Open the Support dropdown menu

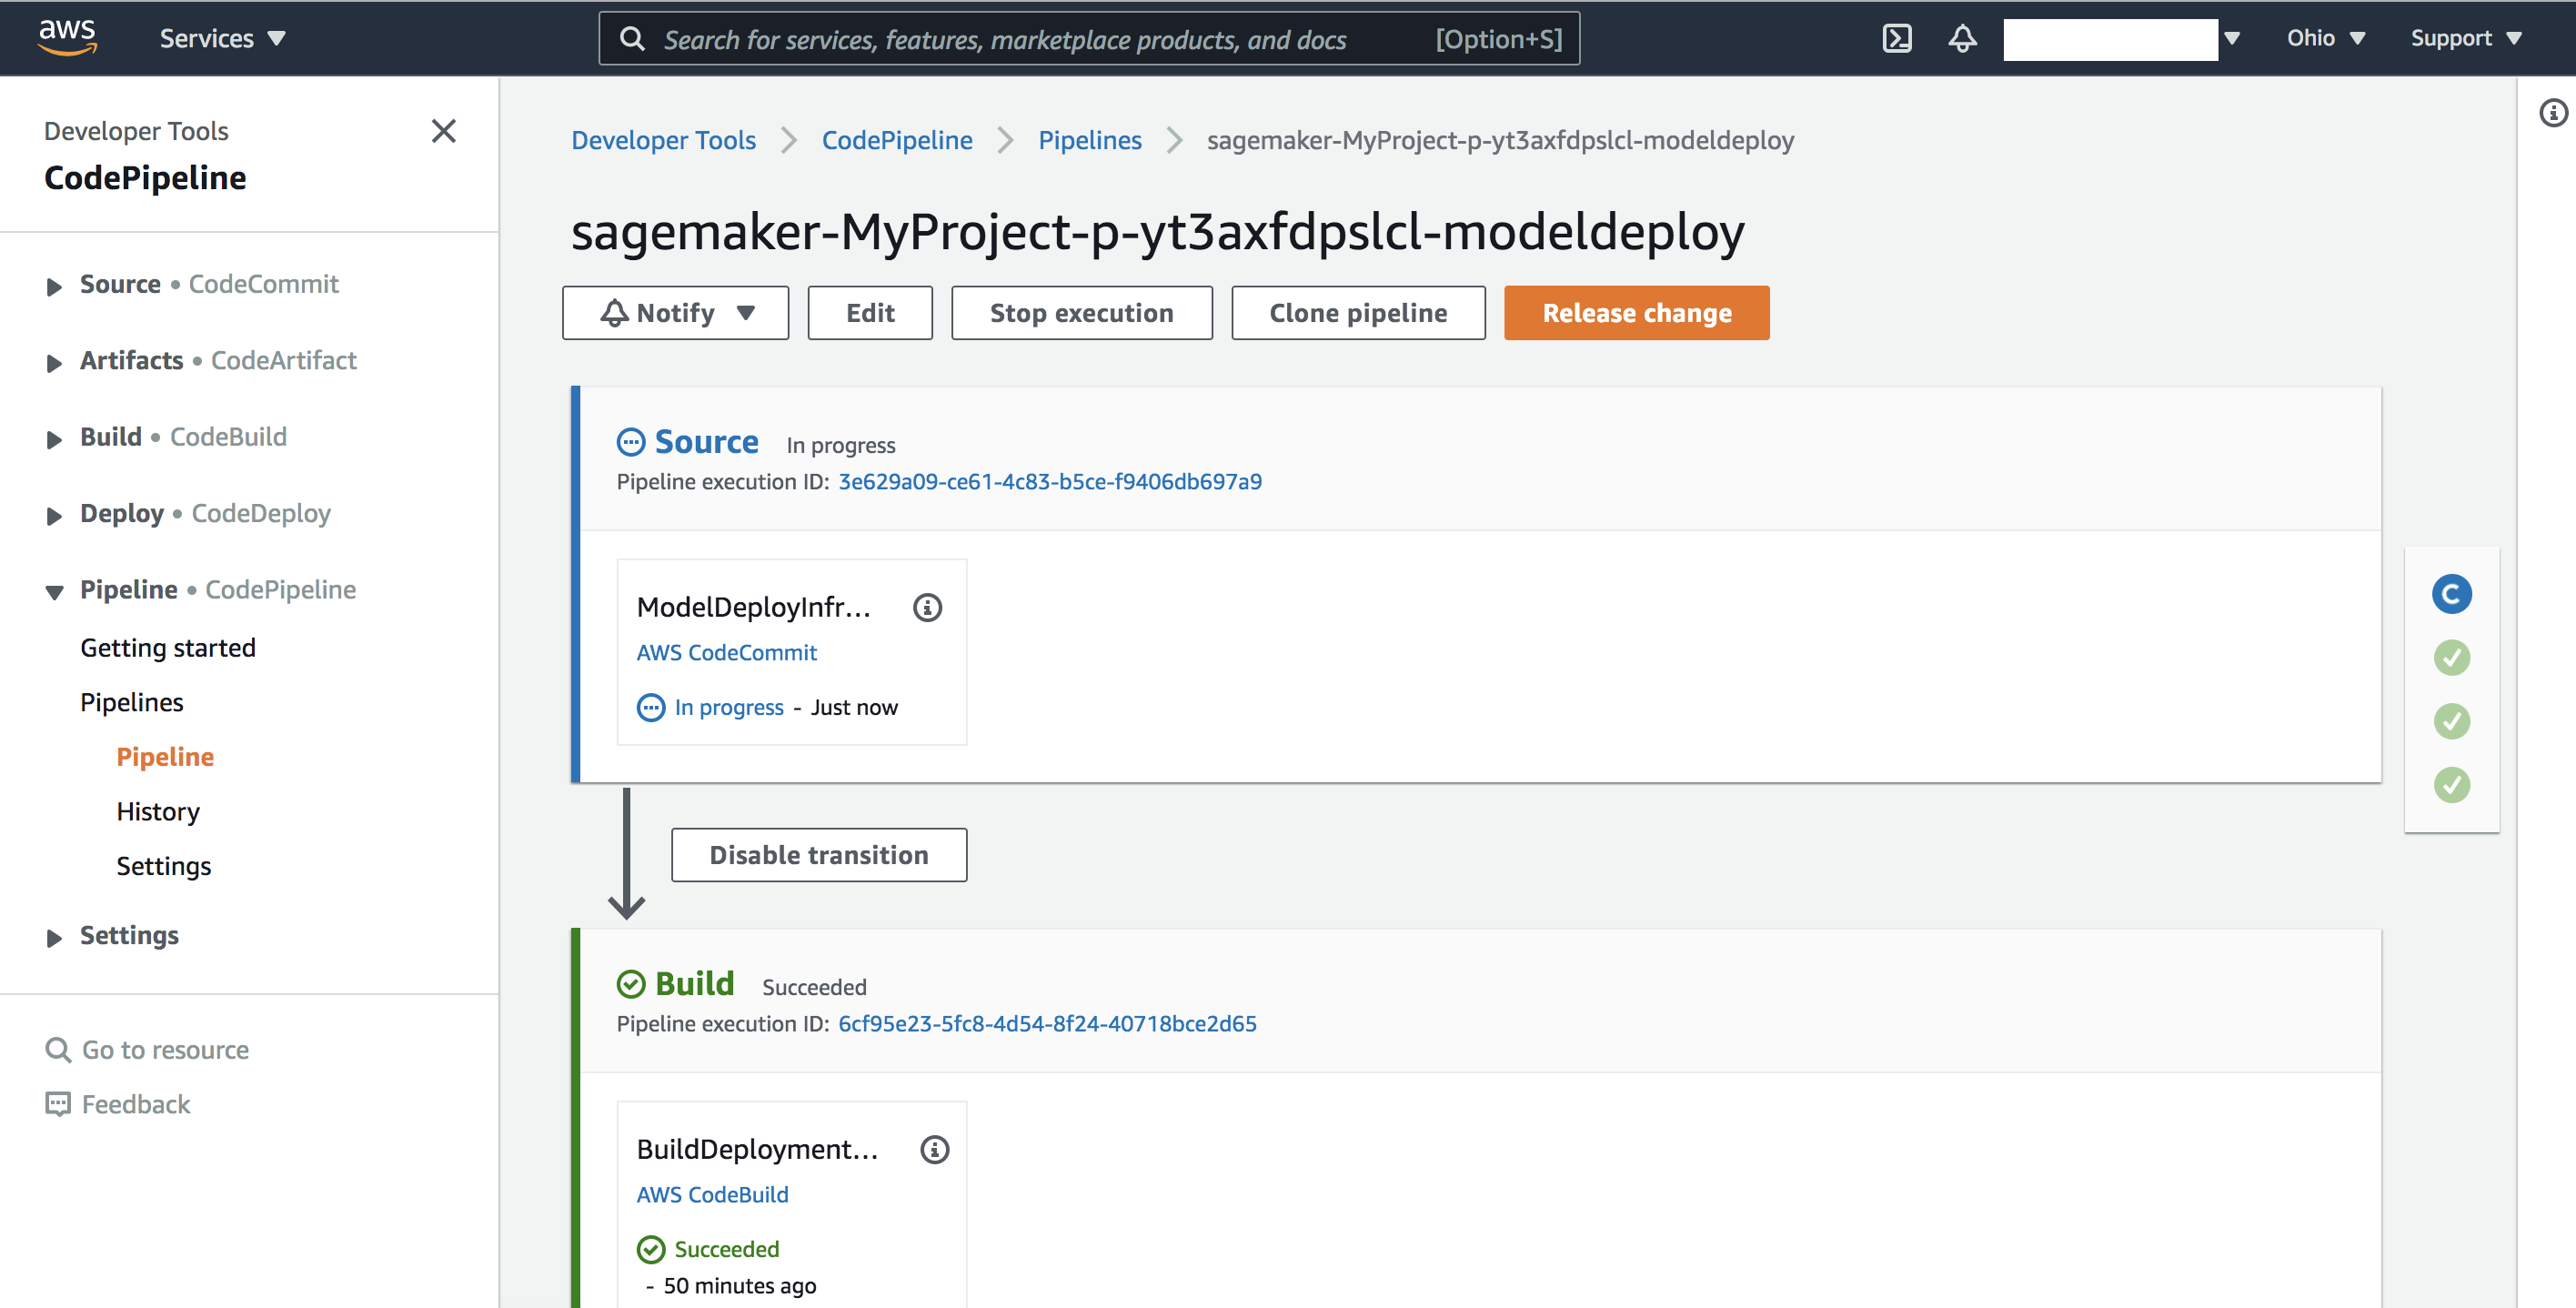pyautogui.click(x=2465, y=38)
